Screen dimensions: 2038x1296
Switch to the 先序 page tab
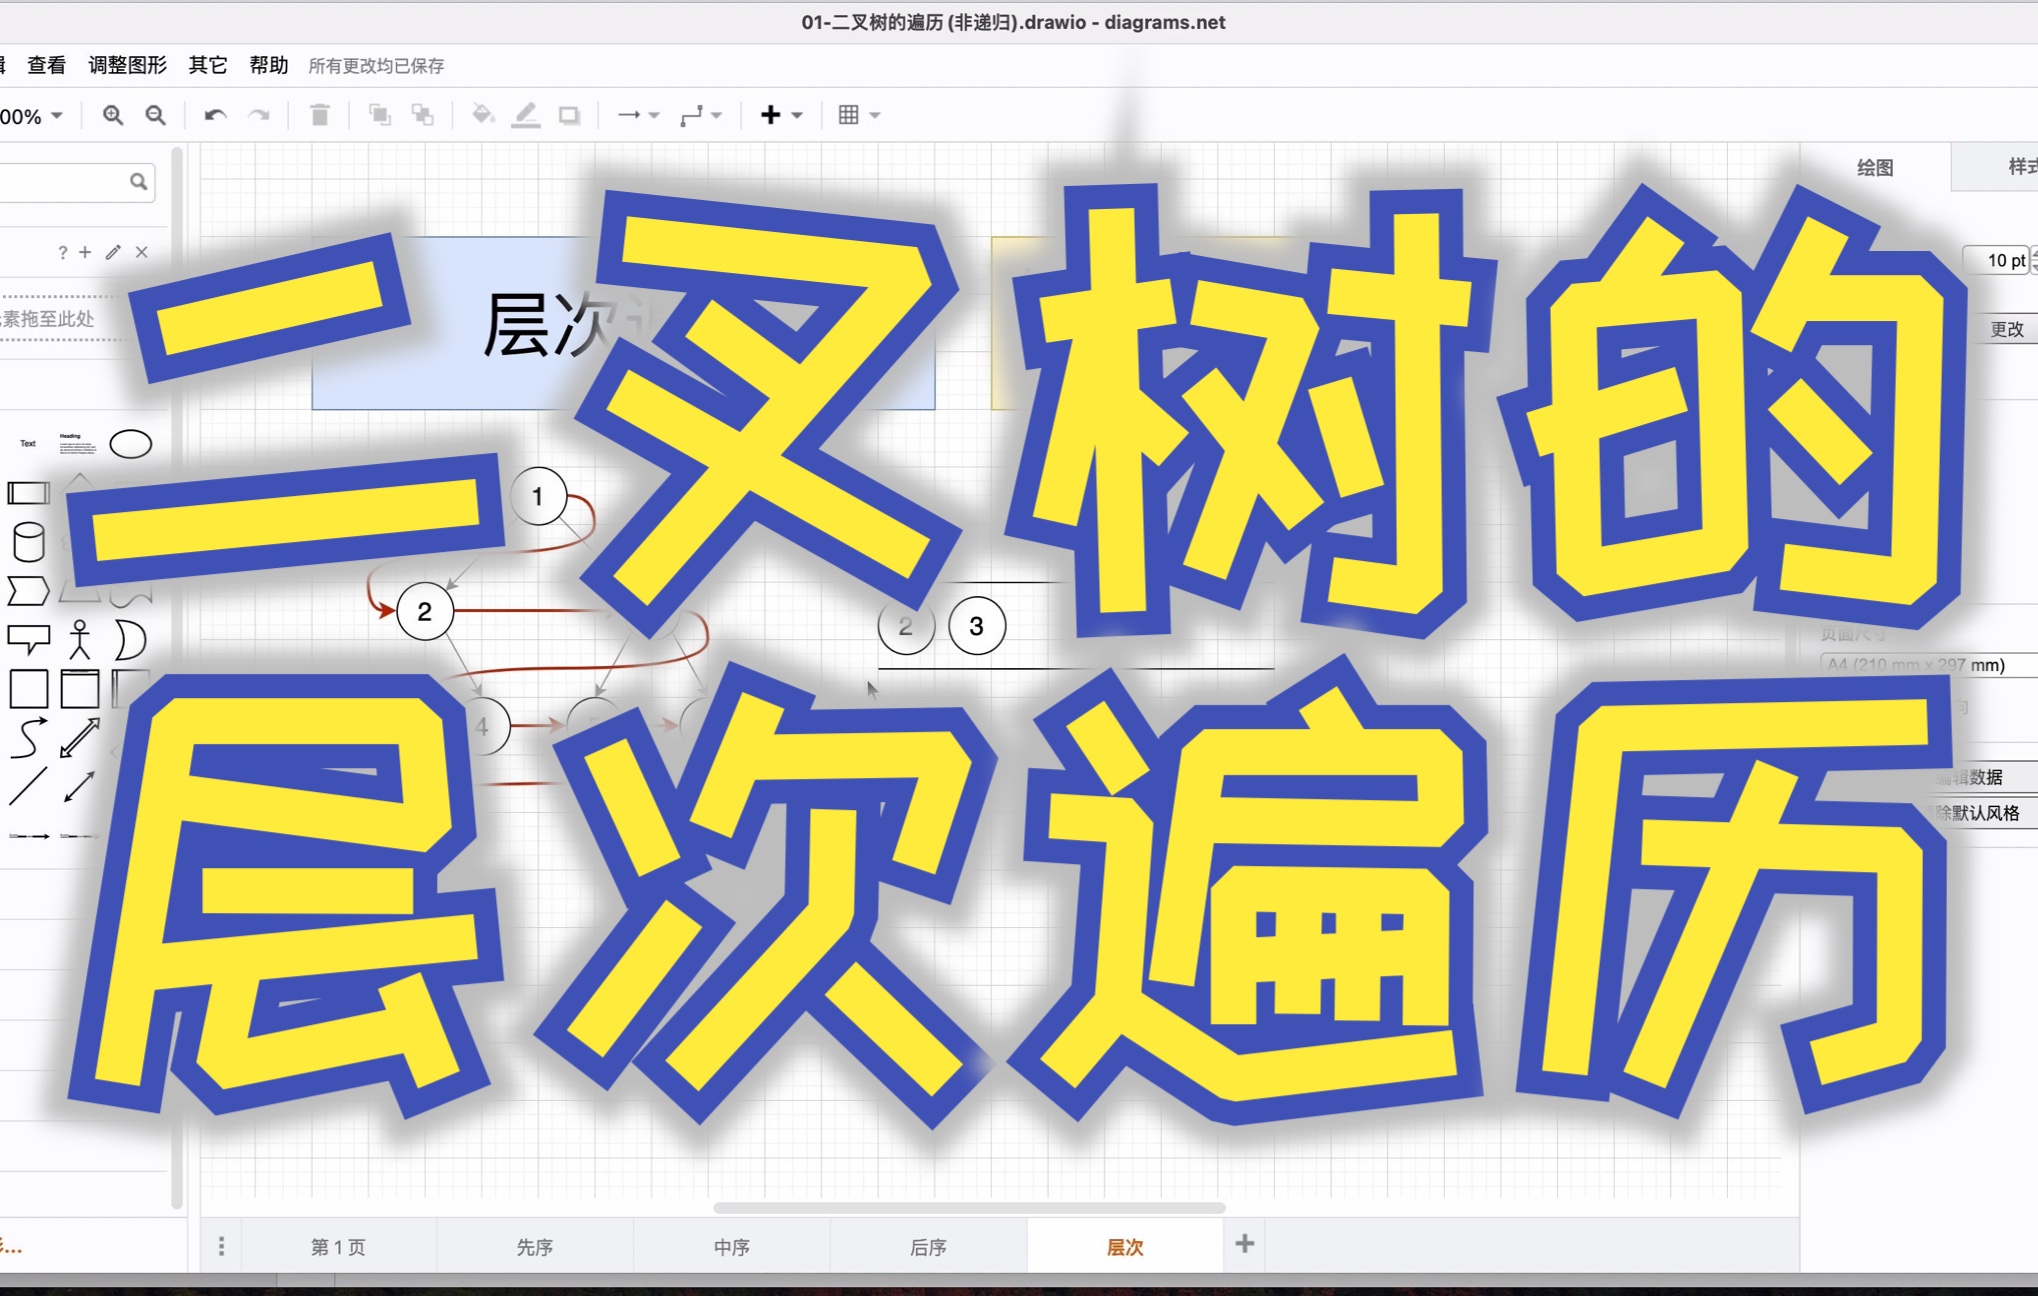(x=534, y=1247)
